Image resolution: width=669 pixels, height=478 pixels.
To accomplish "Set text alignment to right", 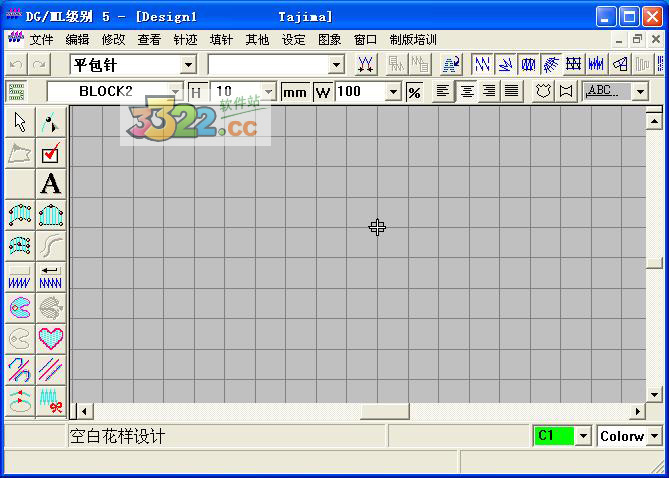I will [x=489, y=91].
